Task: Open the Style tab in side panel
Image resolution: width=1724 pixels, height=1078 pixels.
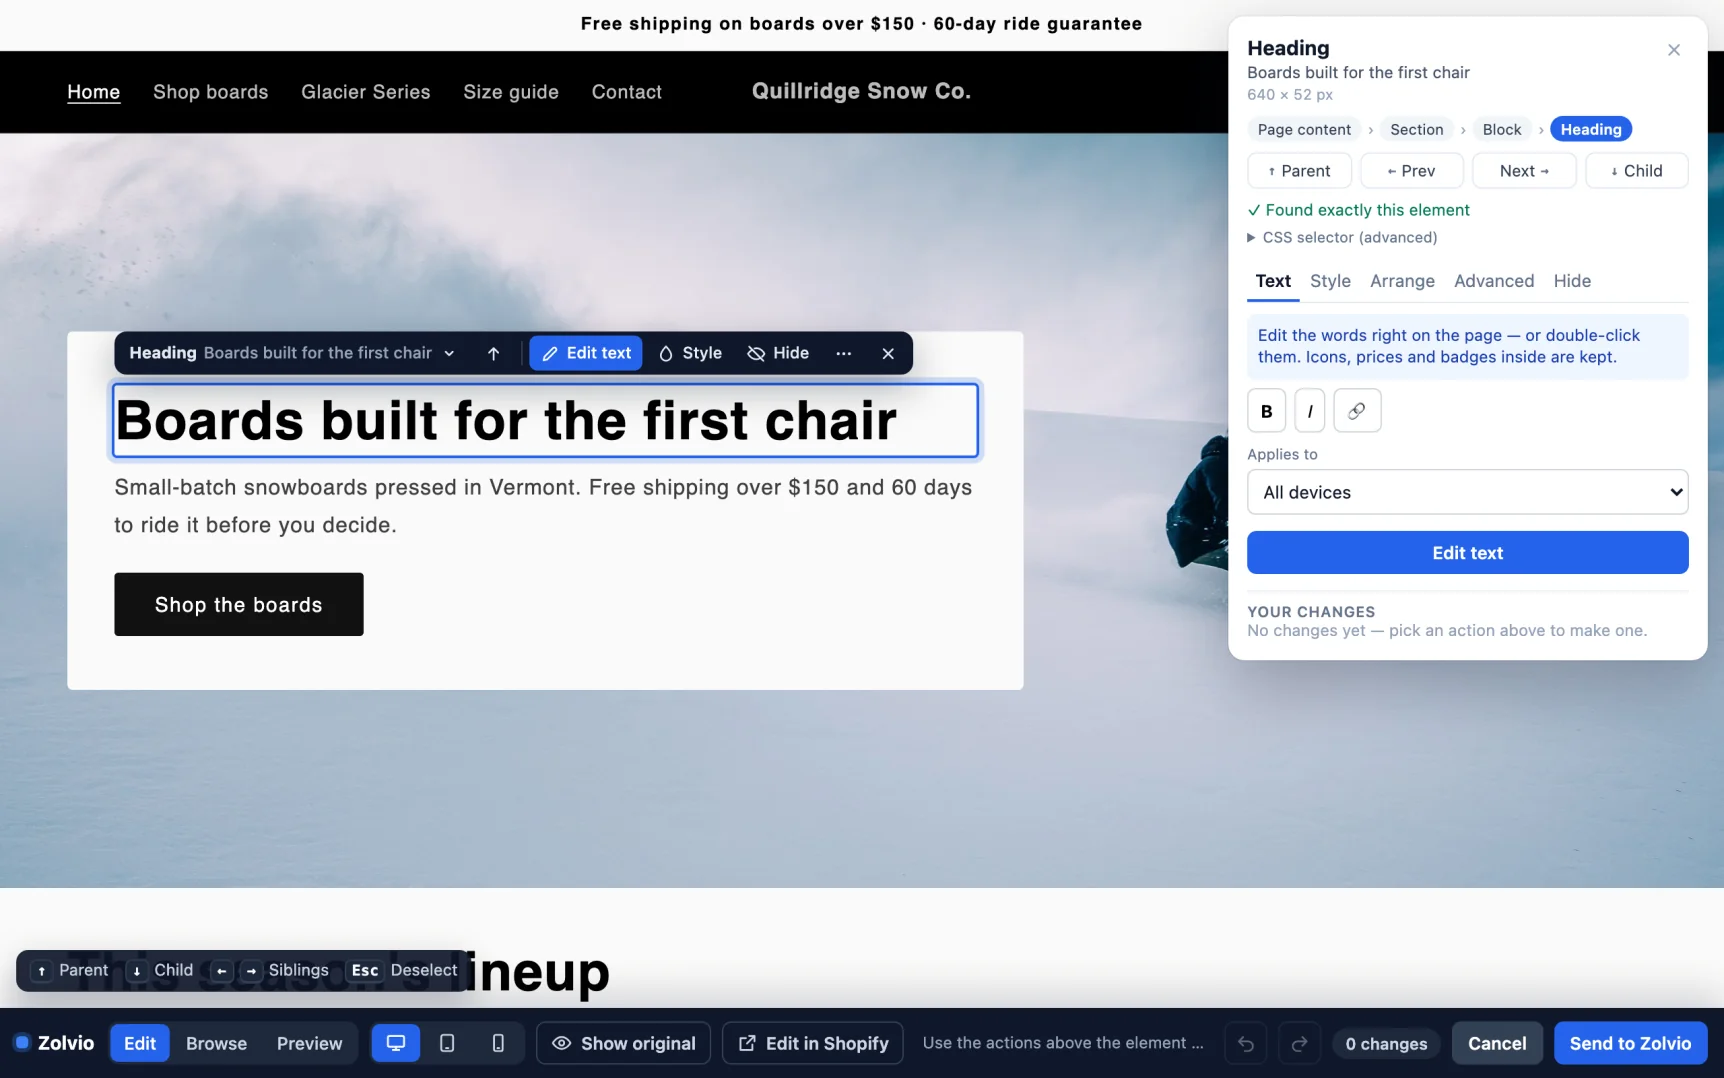Action: [1330, 281]
